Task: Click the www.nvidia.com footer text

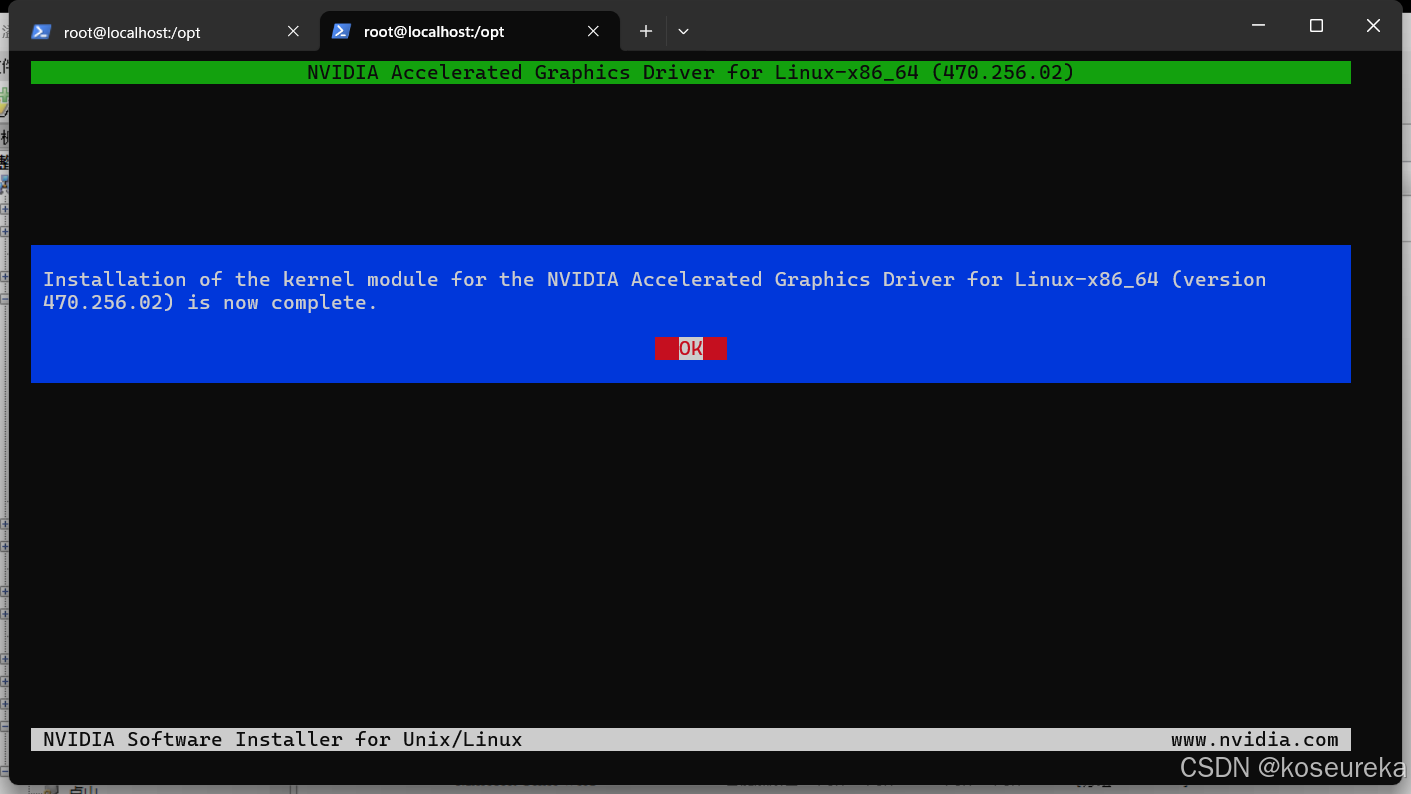Action: [1255, 740]
